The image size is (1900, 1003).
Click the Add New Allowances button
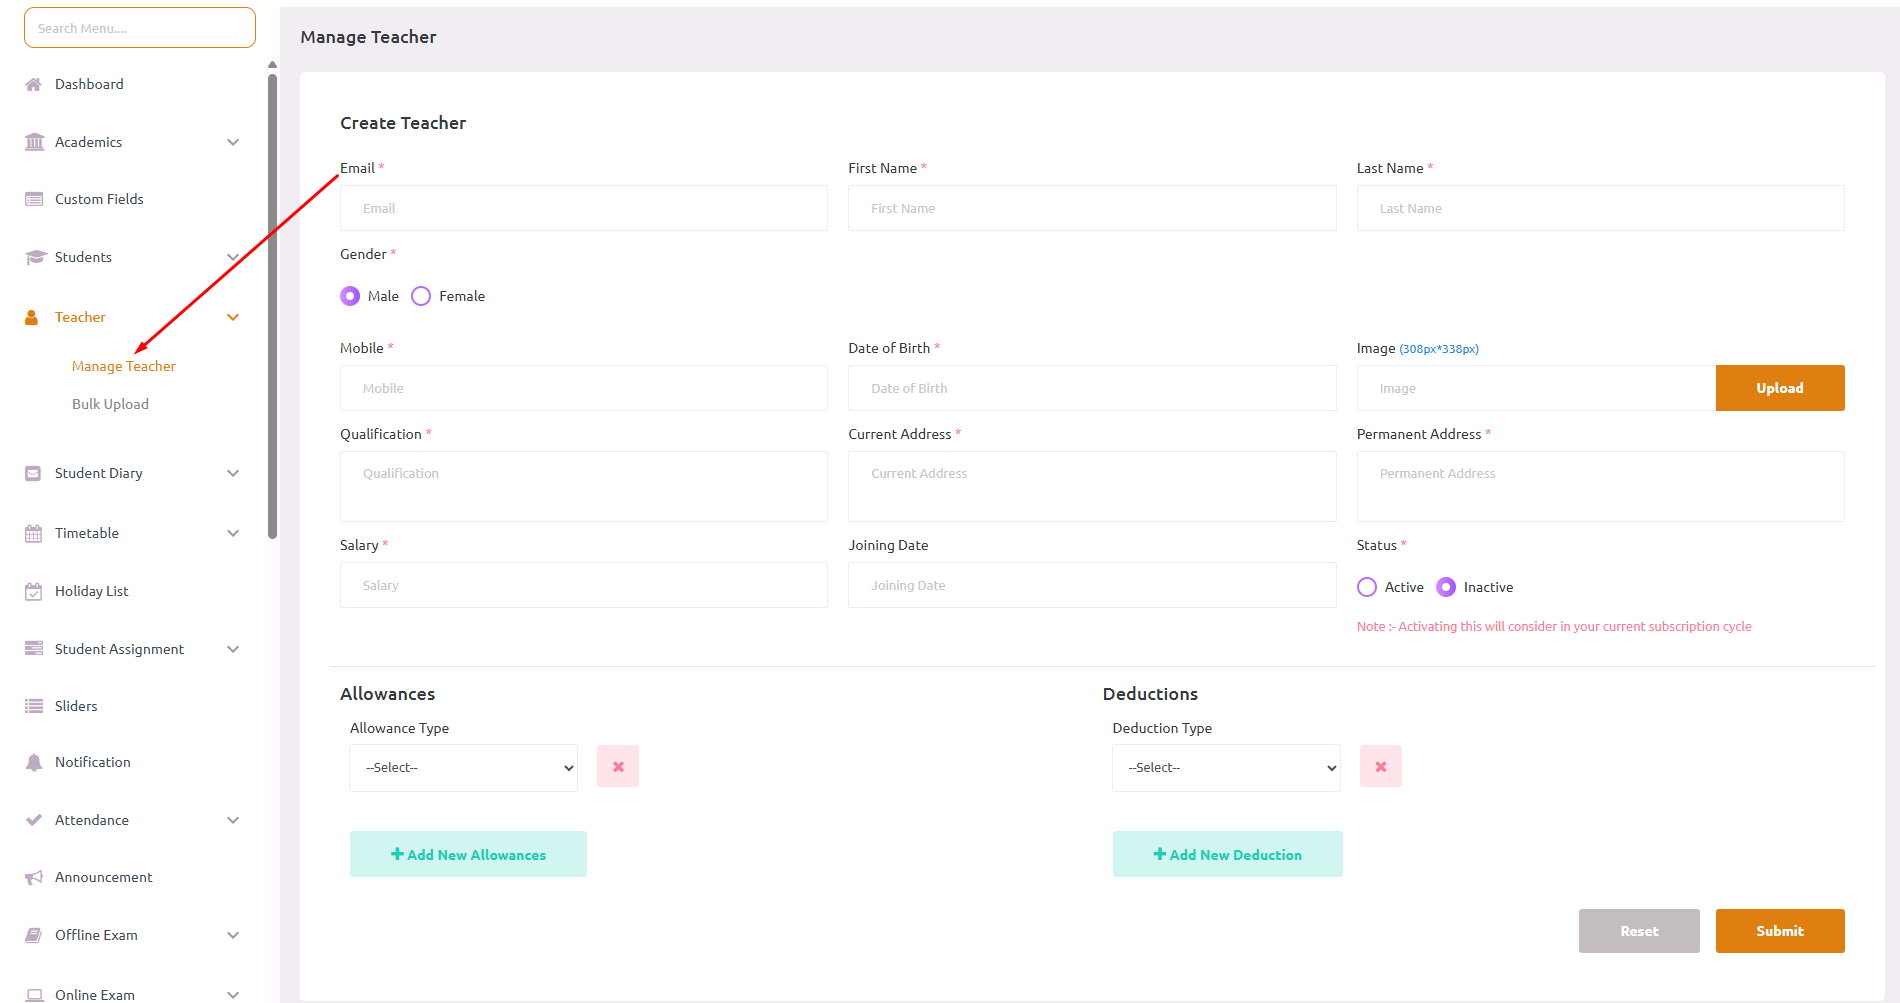tap(468, 854)
